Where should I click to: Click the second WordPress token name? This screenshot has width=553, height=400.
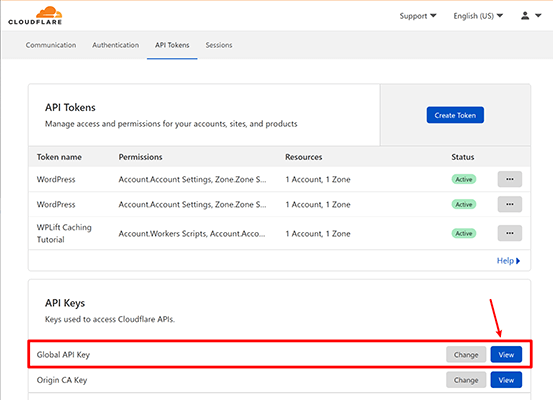[56, 204]
